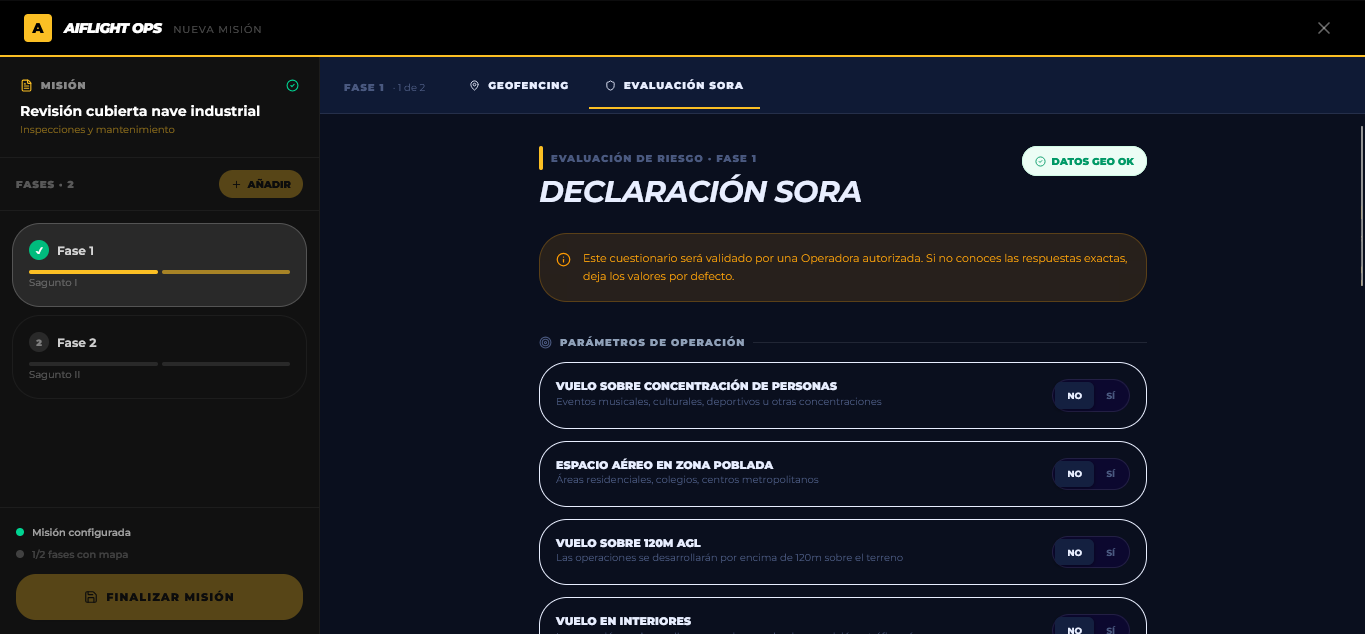Click Inspecciones y mantenimiento subtitle
This screenshot has height=634, width=1365.
(97, 130)
